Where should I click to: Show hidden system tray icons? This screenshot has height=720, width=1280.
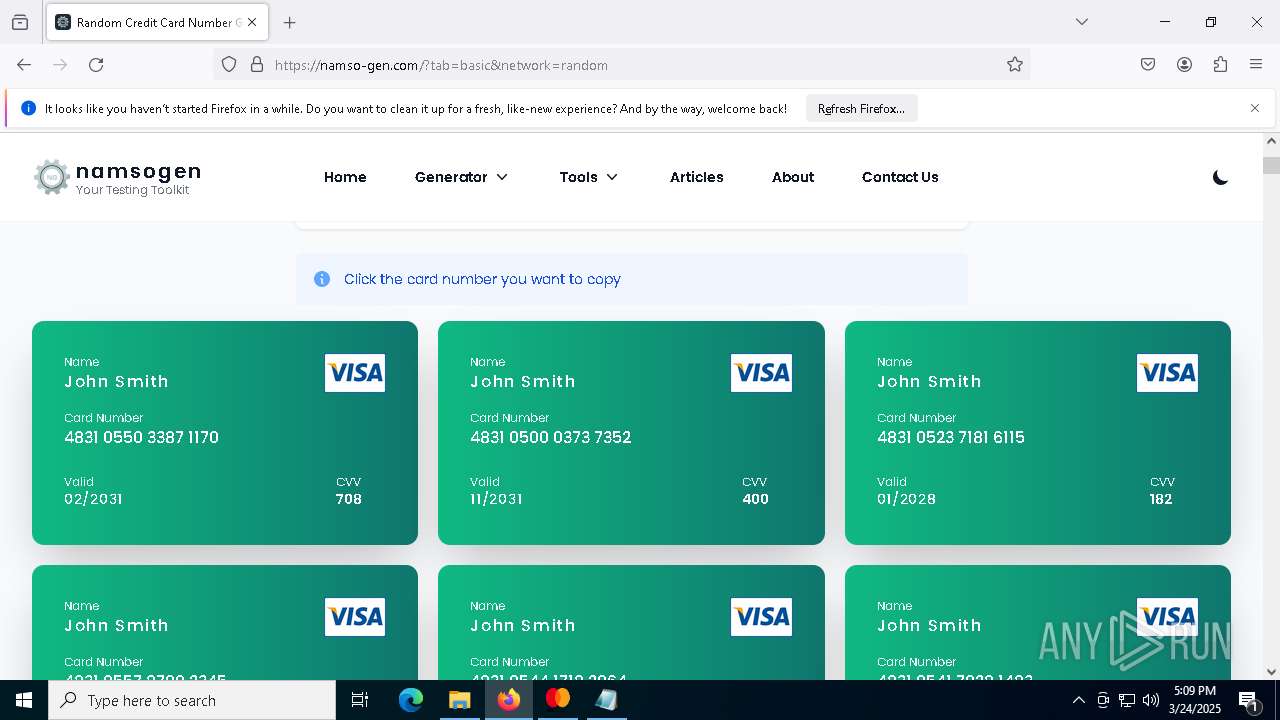[1078, 700]
